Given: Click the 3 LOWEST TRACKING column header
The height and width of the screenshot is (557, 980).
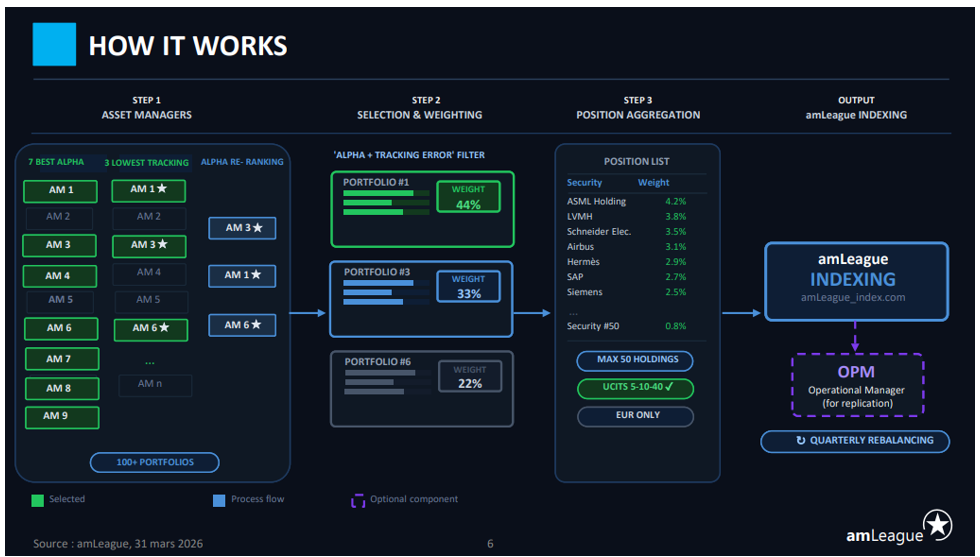Looking at the screenshot, I should click(146, 163).
